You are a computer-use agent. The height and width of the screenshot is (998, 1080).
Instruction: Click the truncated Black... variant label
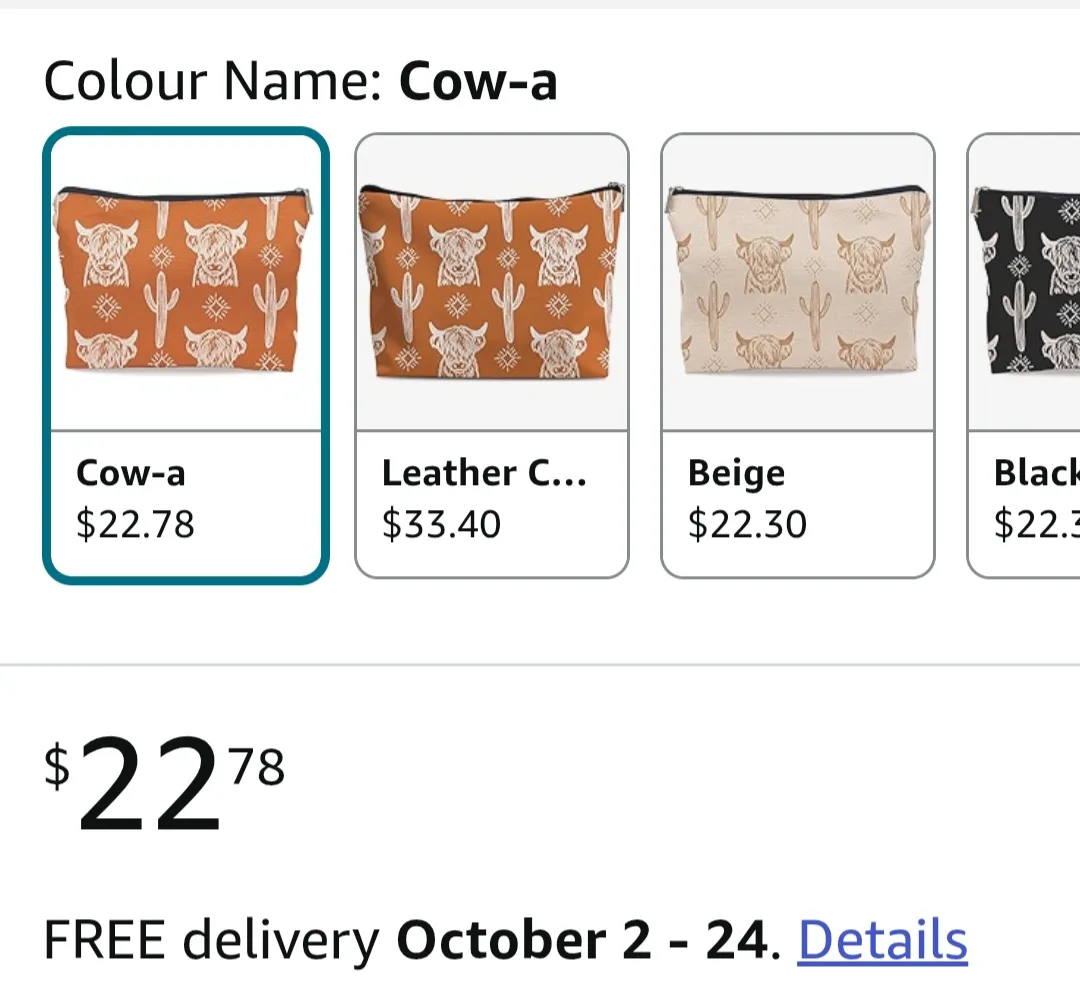1036,472
